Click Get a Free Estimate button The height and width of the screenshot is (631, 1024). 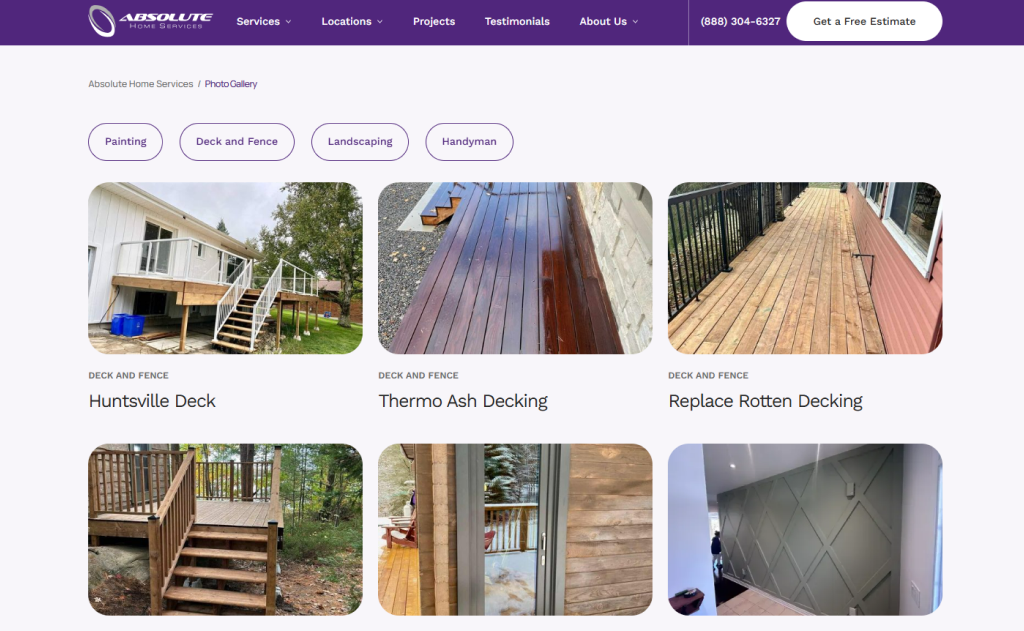click(x=864, y=21)
